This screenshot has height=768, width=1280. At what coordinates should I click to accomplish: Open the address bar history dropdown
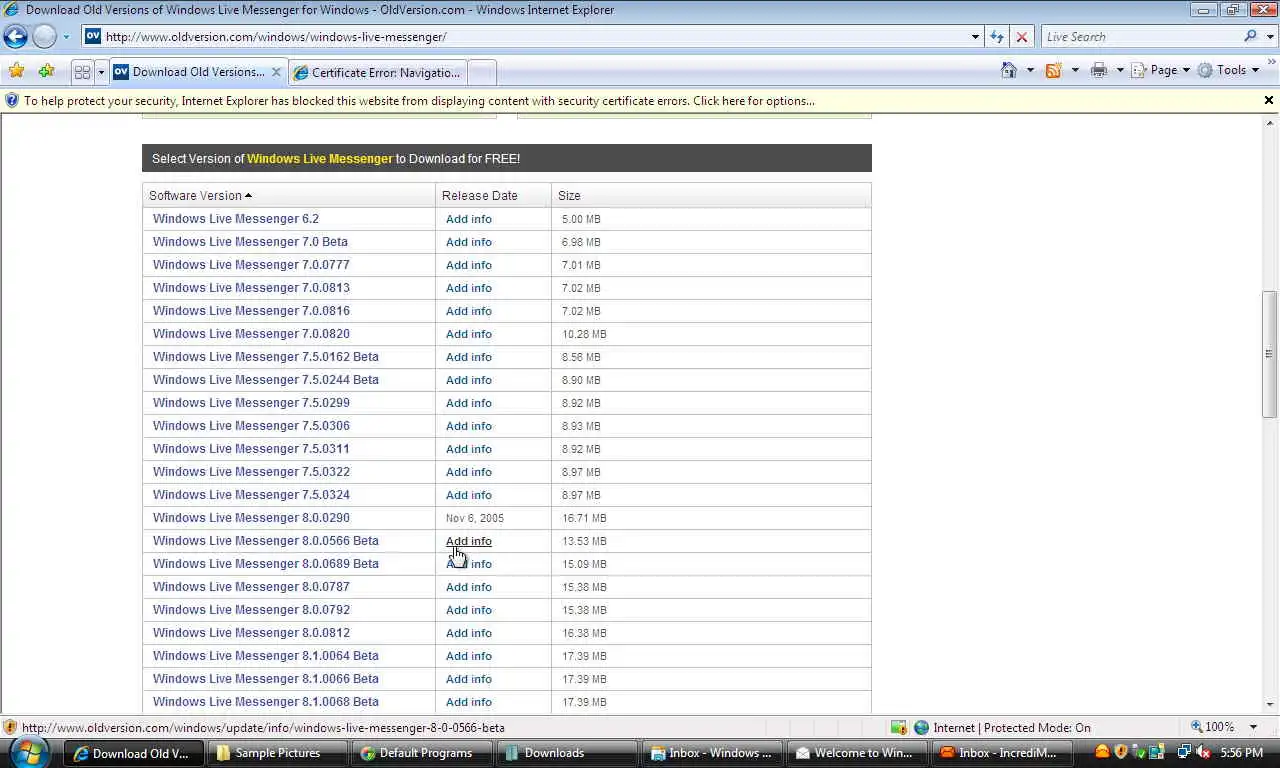(x=975, y=37)
